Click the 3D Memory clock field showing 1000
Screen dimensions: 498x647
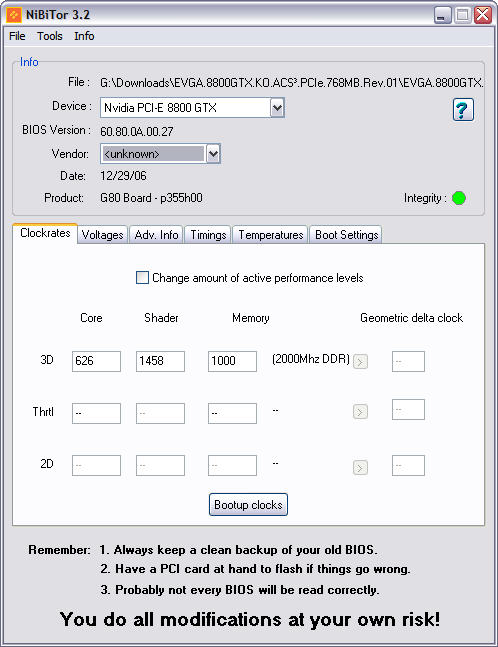point(232,361)
